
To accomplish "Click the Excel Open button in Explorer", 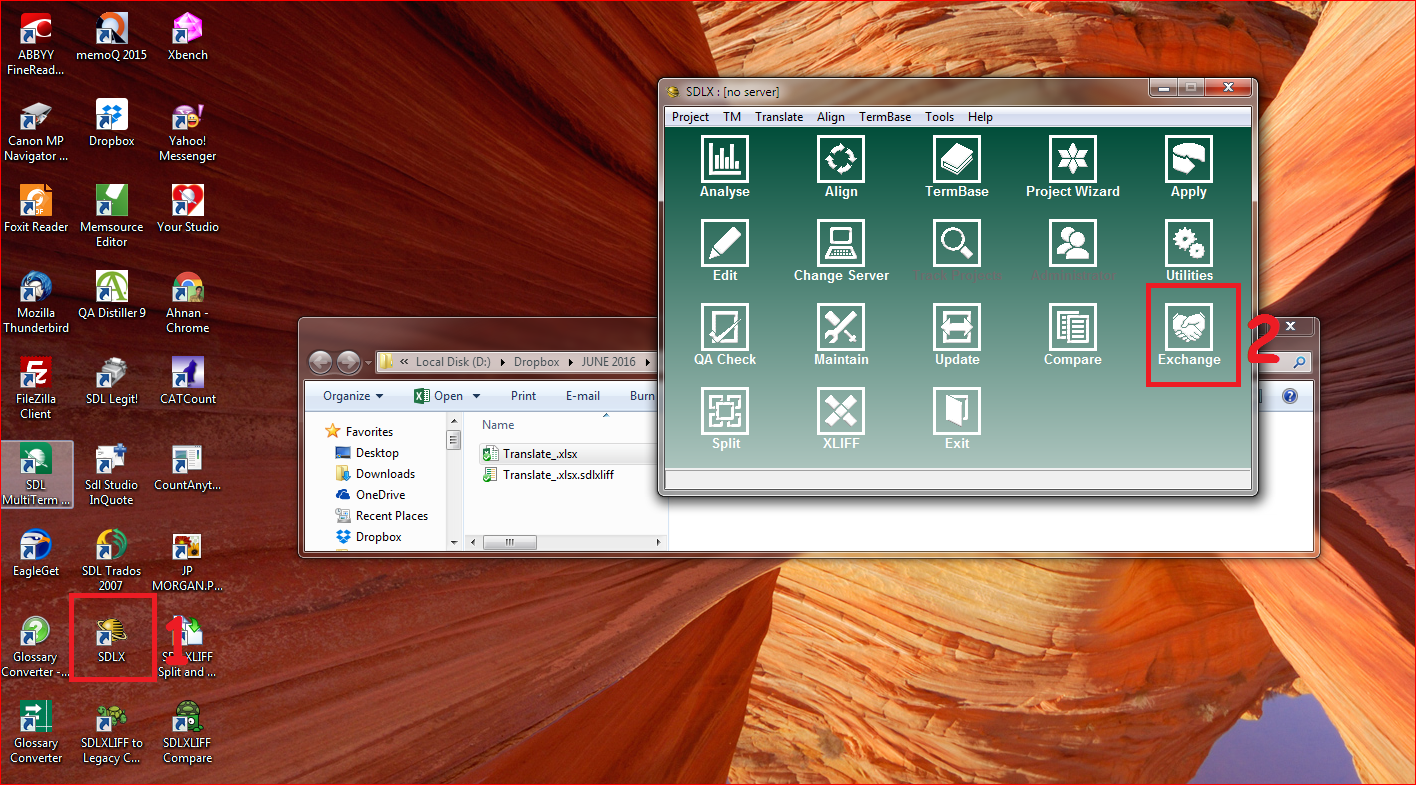I will point(439,396).
